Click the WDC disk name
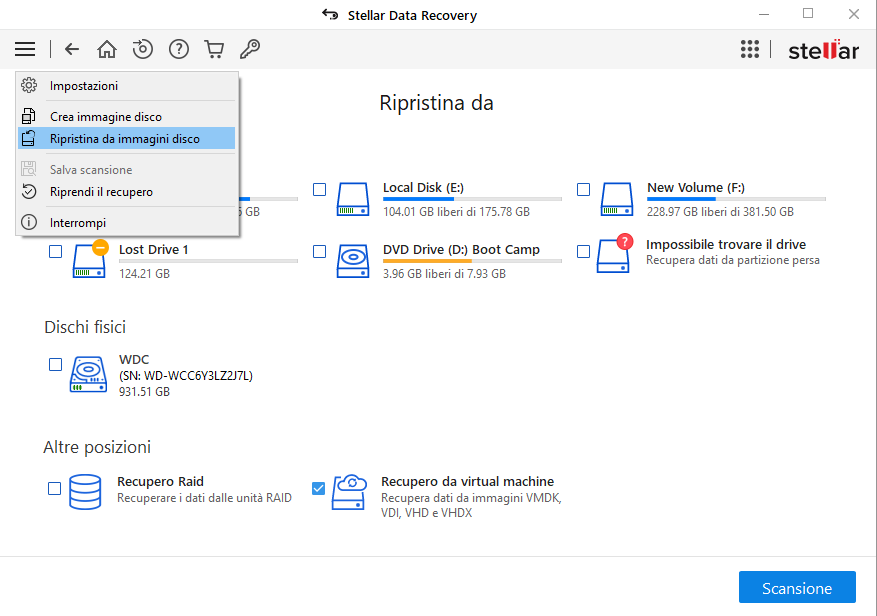 coord(134,359)
